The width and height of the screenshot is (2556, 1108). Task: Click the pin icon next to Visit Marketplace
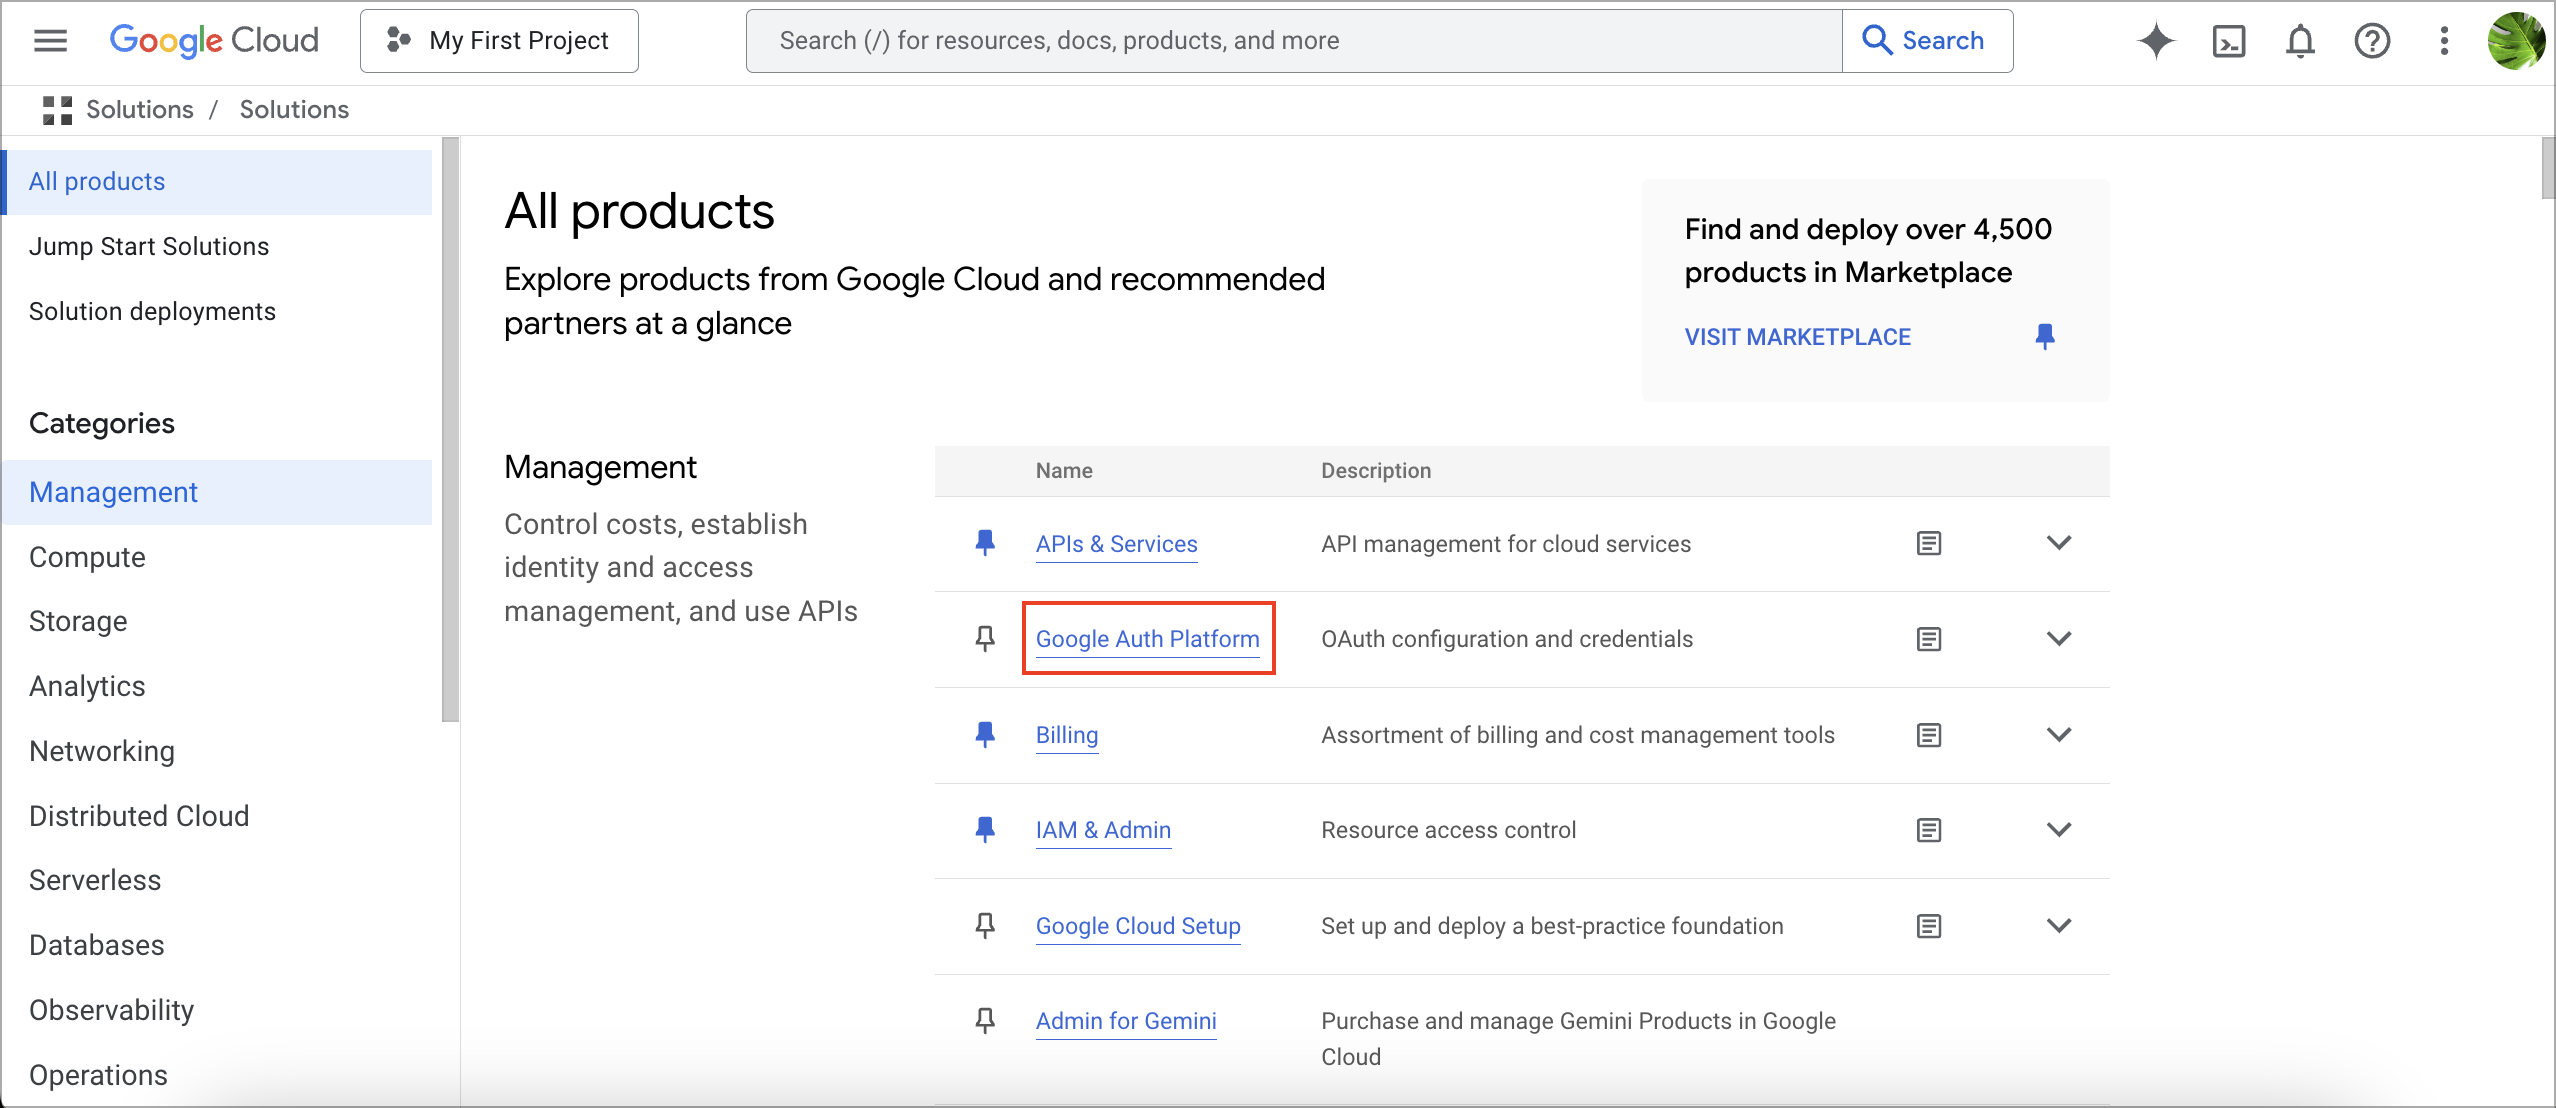pyautogui.click(x=2045, y=337)
